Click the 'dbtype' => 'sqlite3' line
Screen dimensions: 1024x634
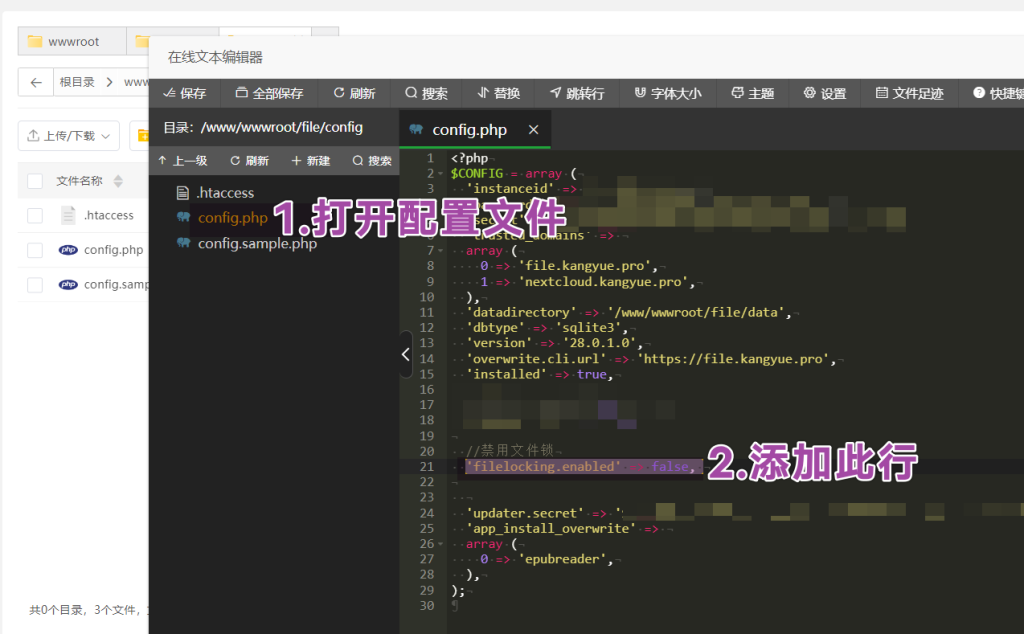tap(547, 328)
